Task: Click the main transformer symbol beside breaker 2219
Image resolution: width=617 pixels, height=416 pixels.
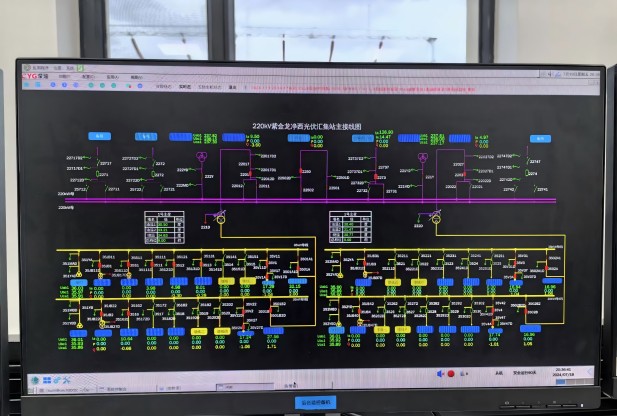Action: (221, 217)
